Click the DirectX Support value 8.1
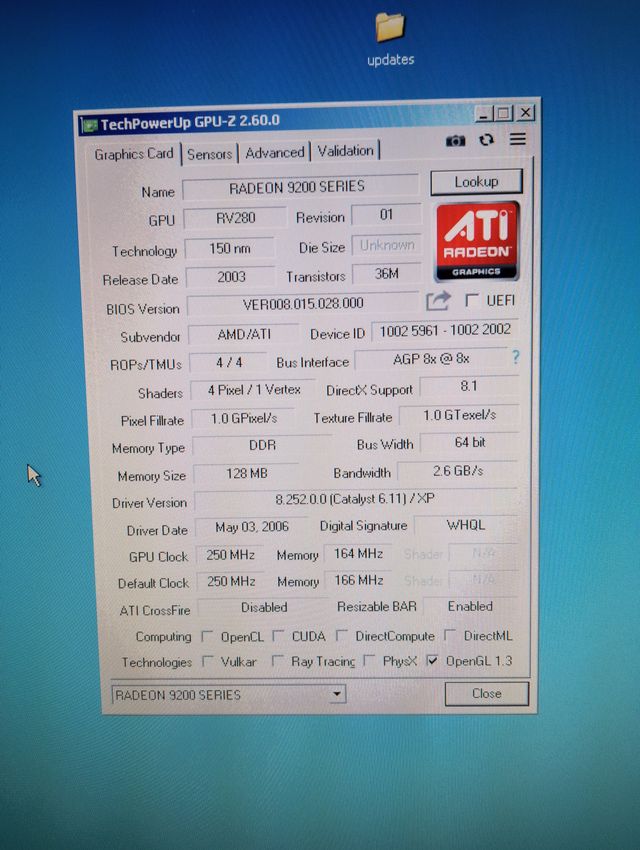This screenshot has width=640, height=850. pos(469,386)
